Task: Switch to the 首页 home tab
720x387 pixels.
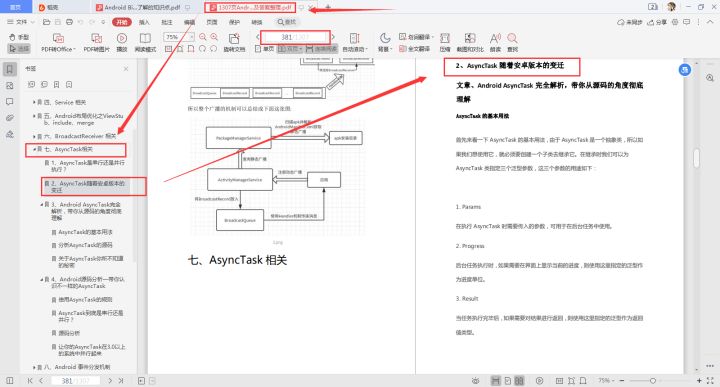Action: coord(16,7)
